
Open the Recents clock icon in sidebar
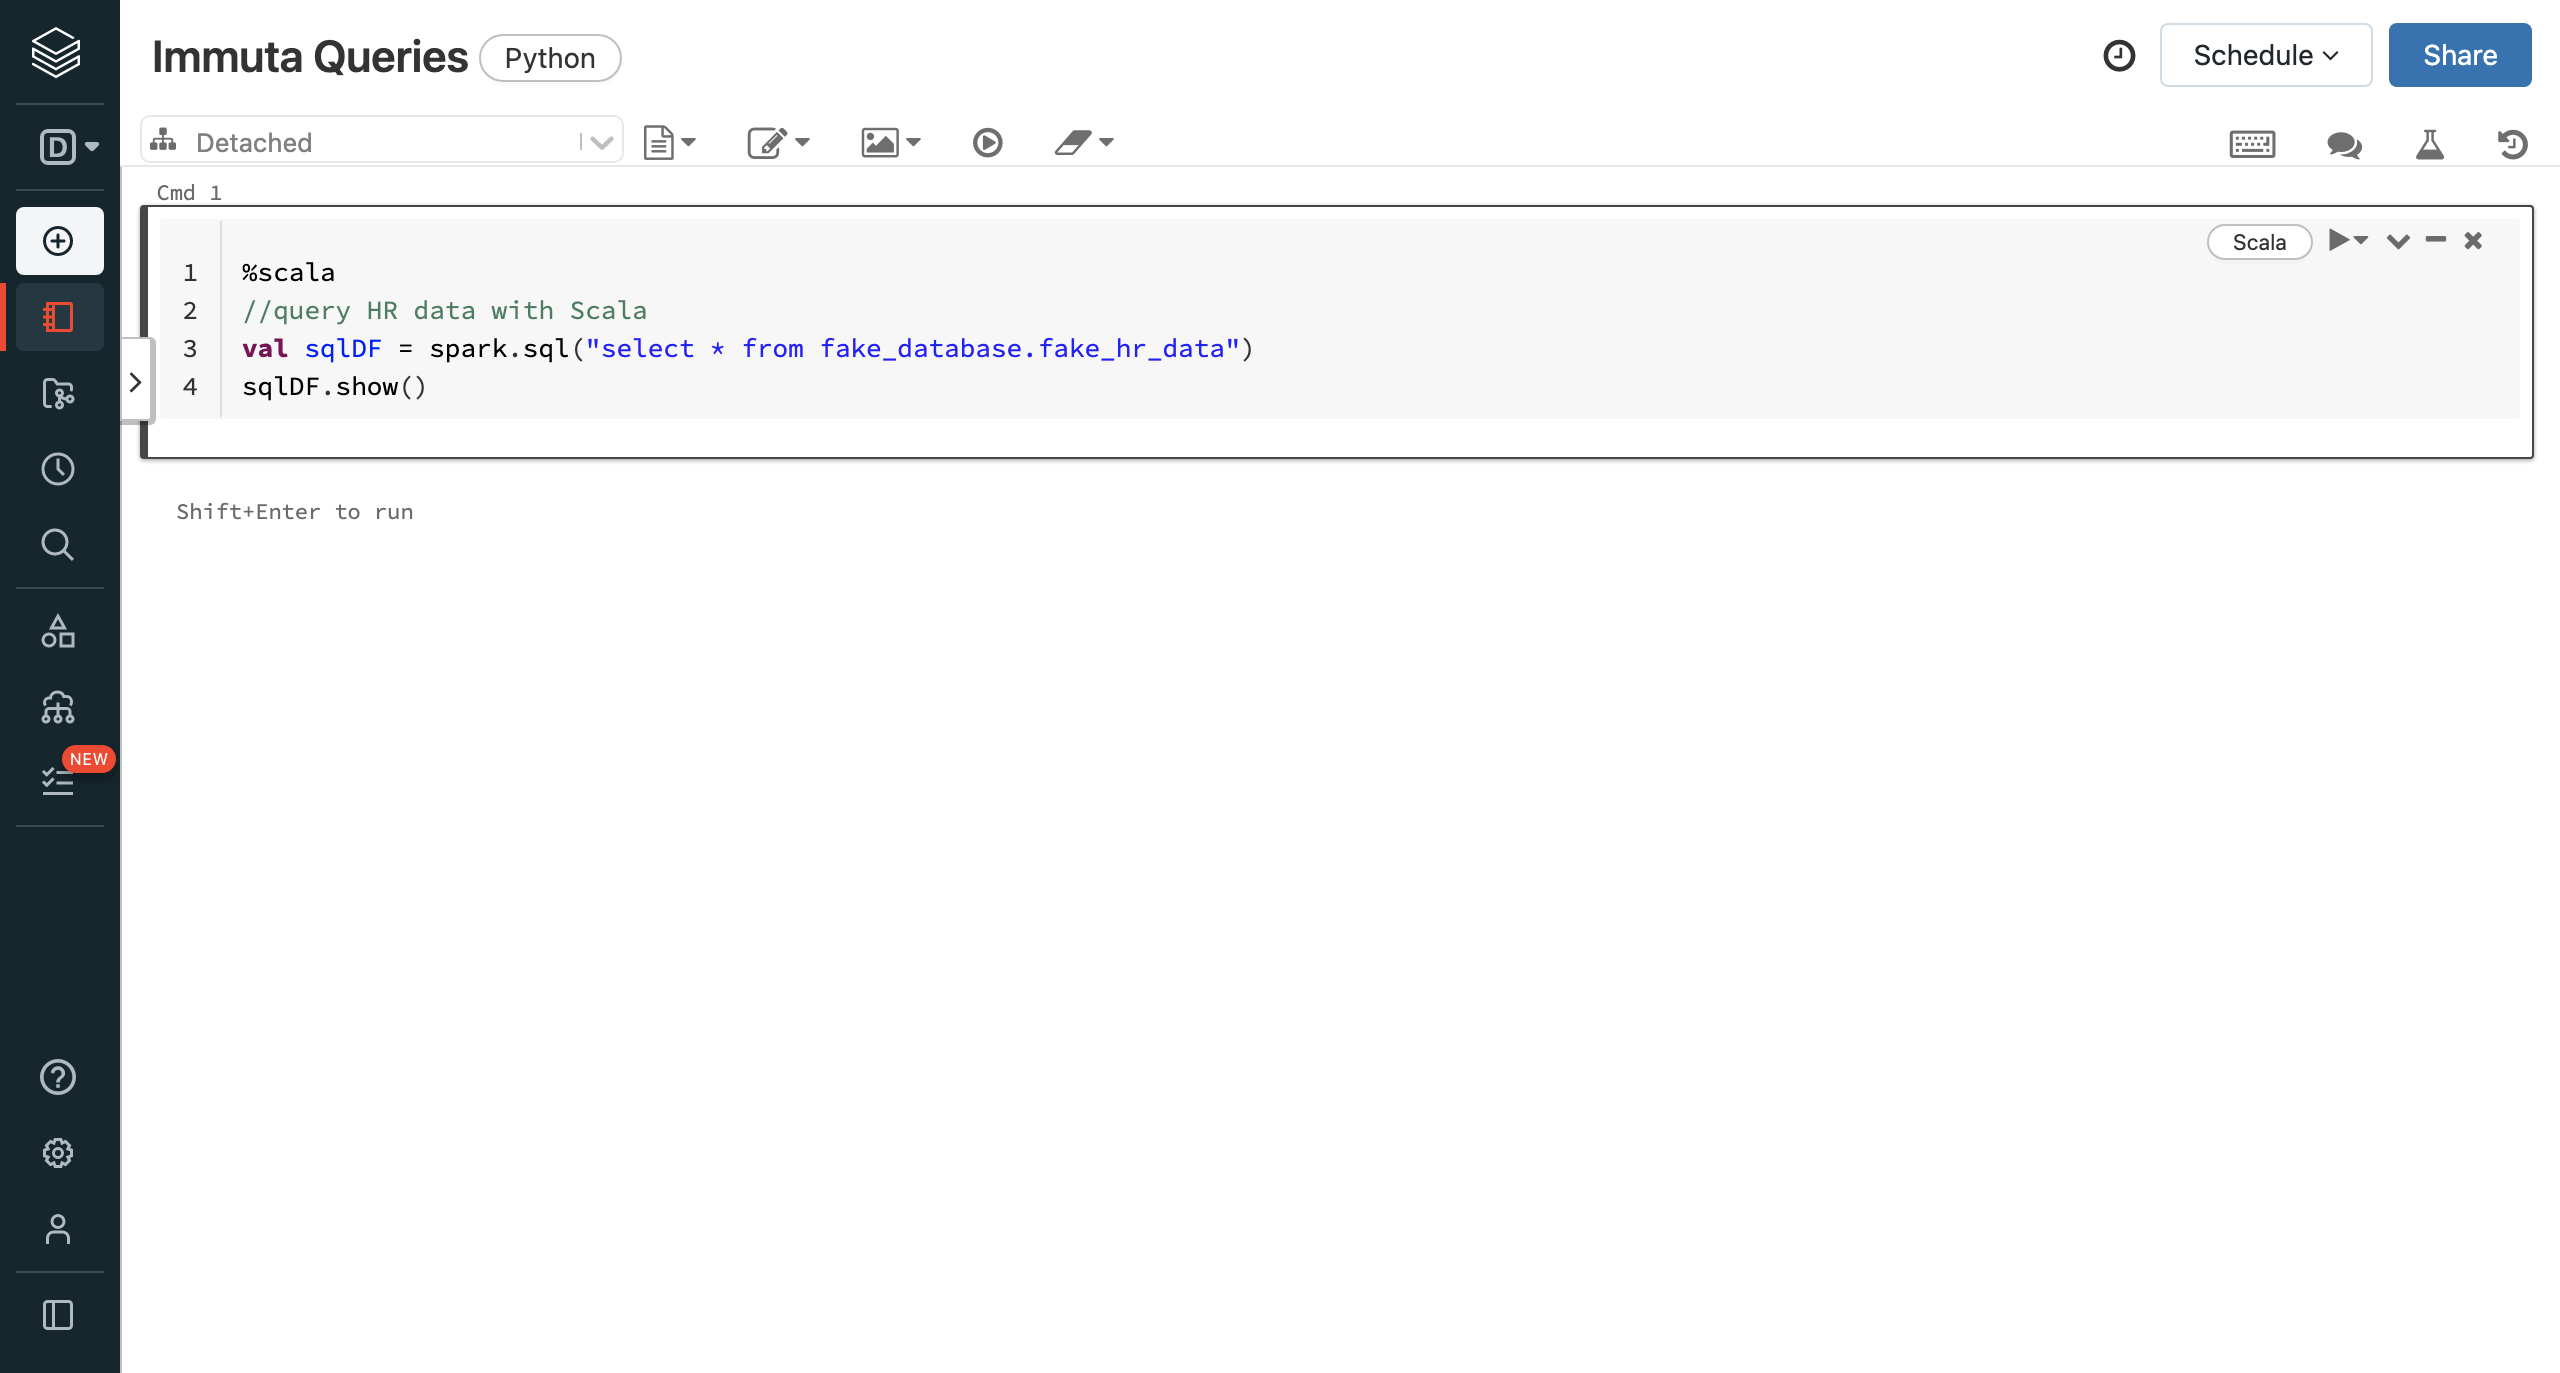58,469
